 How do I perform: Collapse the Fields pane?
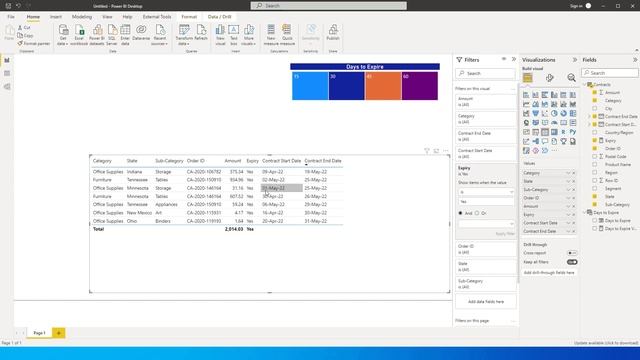tap(635, 60)
